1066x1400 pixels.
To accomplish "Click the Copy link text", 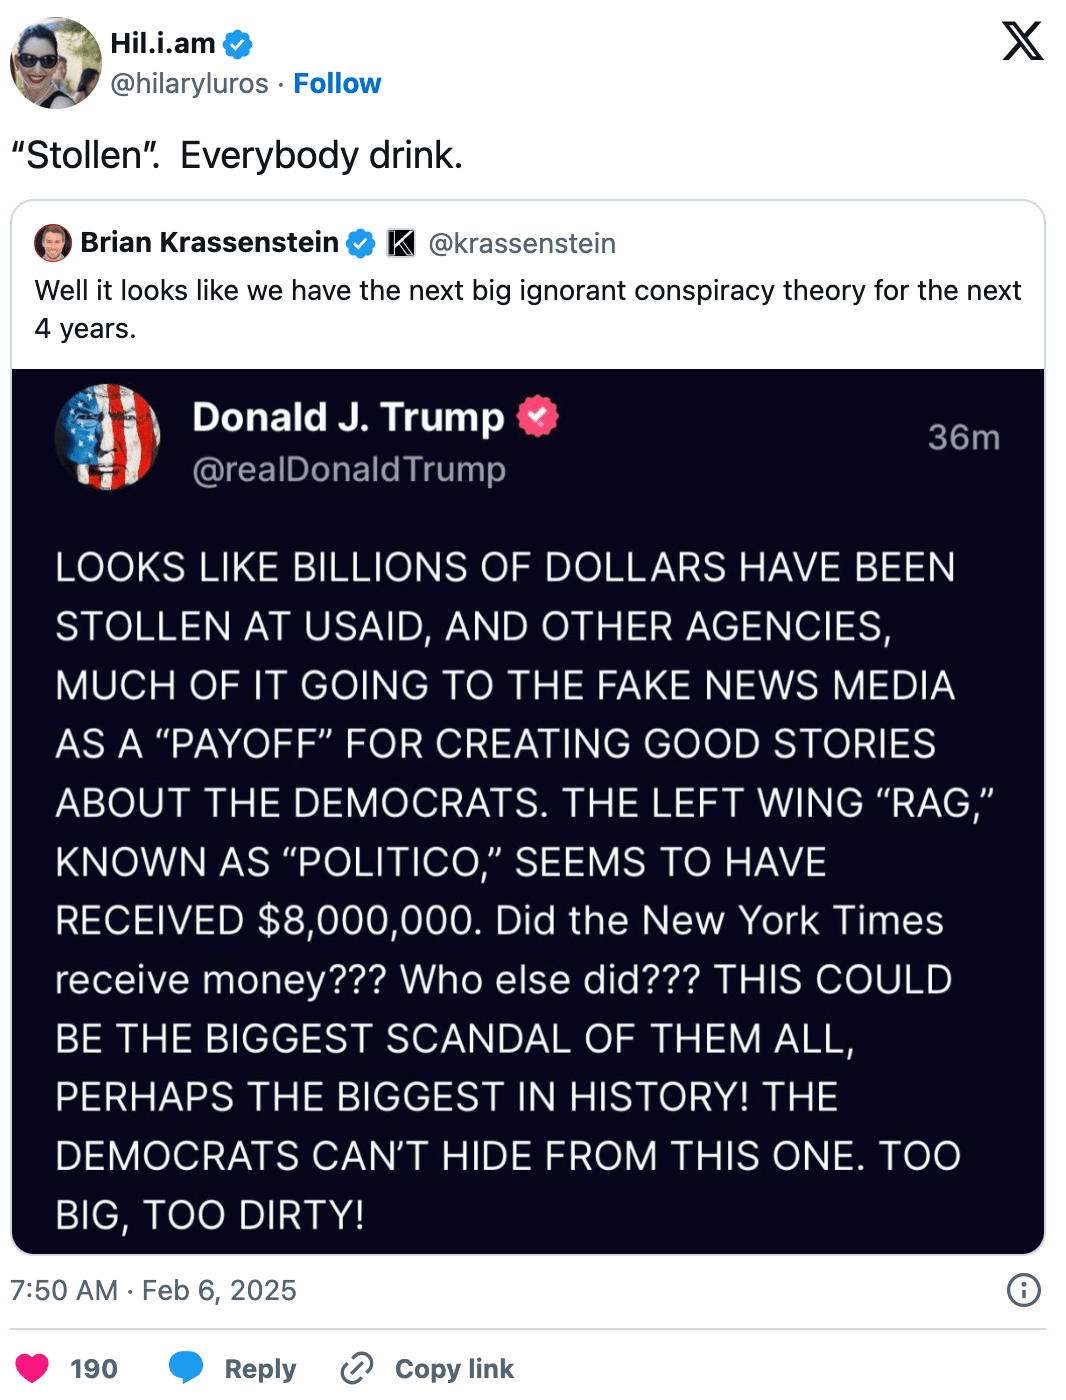I will coord(454,1368).
